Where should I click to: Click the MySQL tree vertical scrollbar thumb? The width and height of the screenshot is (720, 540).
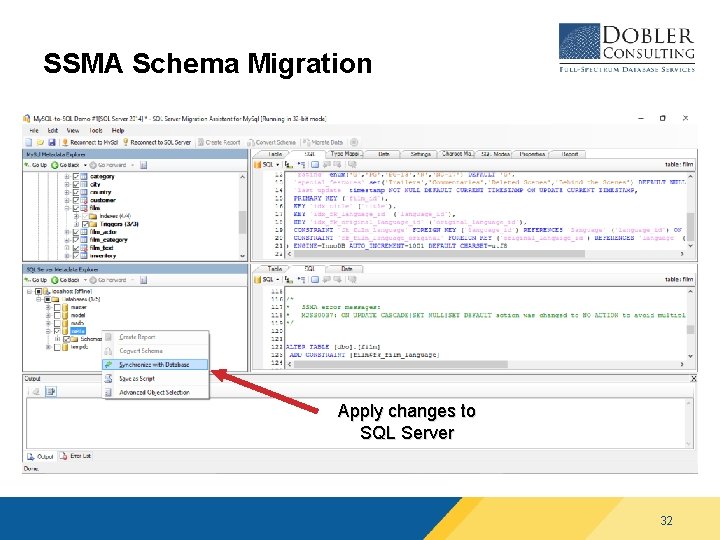242,222
